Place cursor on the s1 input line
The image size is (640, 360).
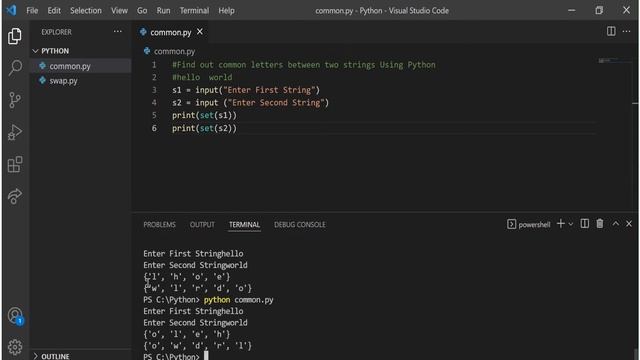pyautogui.click(x=246, y=90)
